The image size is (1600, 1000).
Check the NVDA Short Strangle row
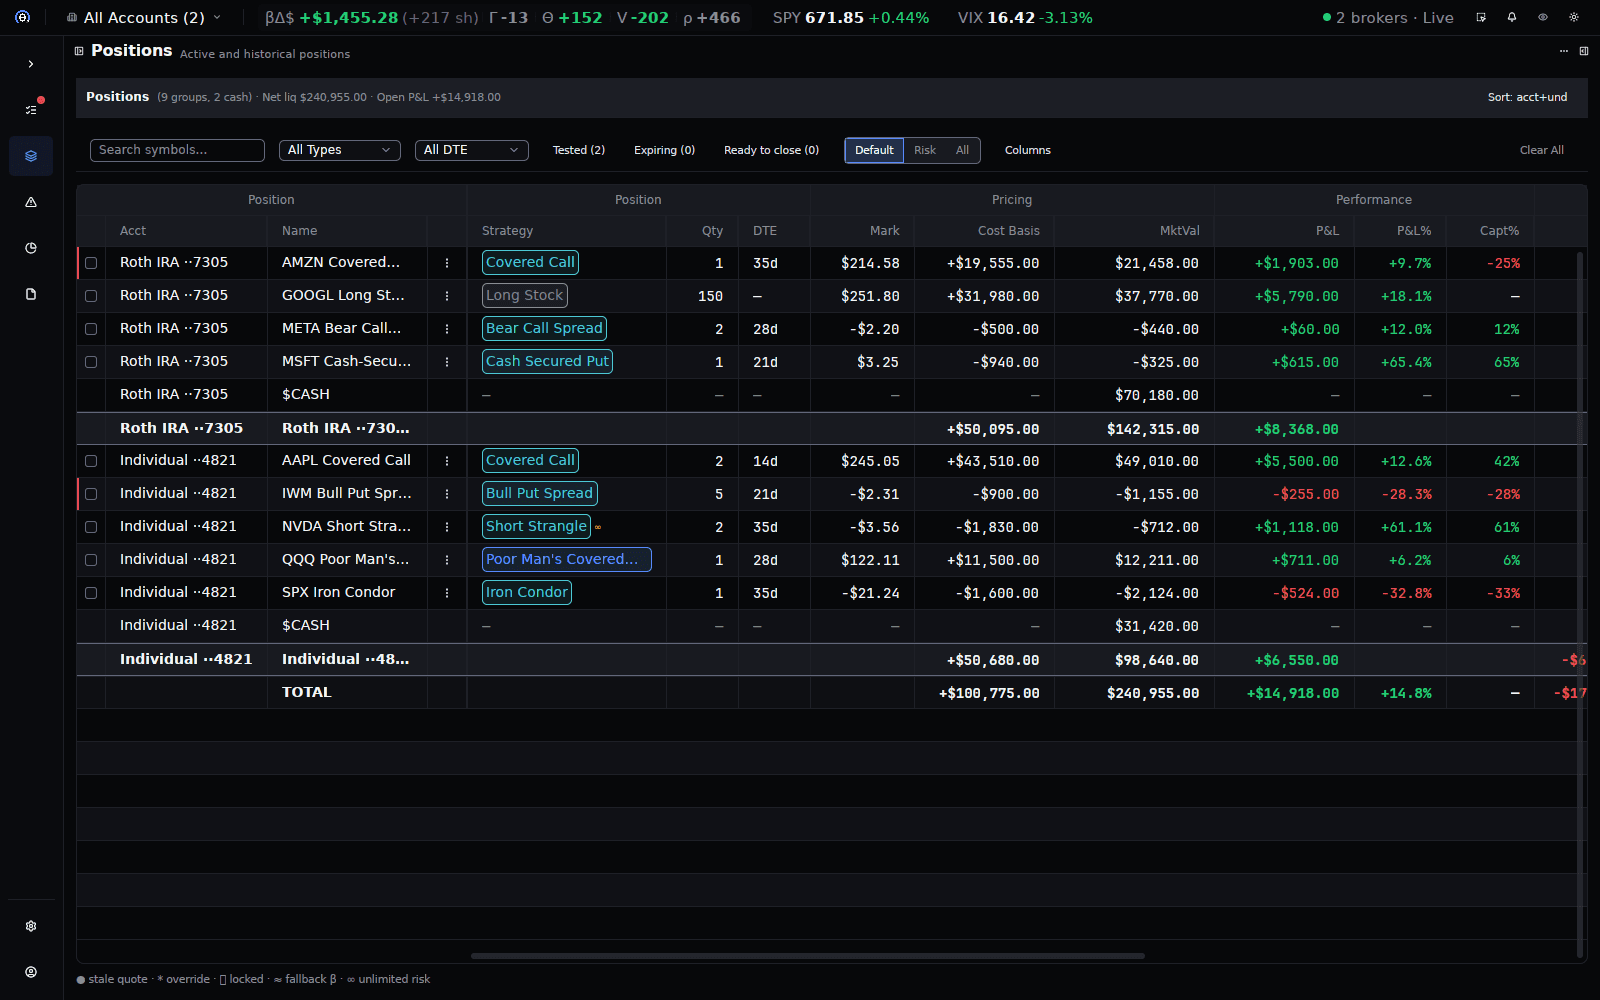pyautogui.click(x=91, y=527)
